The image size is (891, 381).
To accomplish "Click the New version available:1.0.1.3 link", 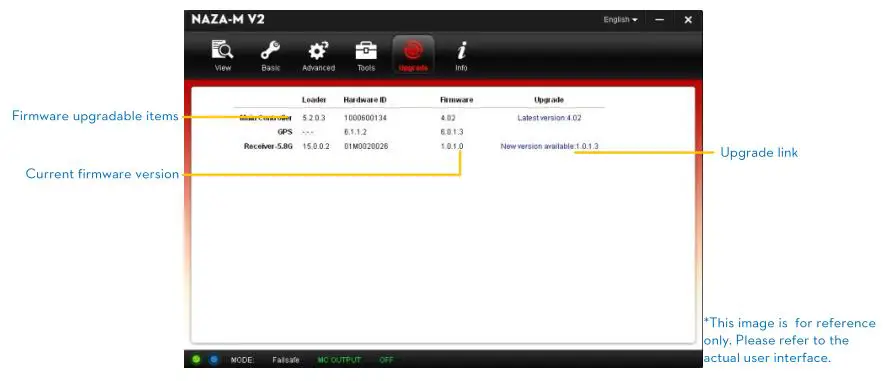I will pos(549,146).
